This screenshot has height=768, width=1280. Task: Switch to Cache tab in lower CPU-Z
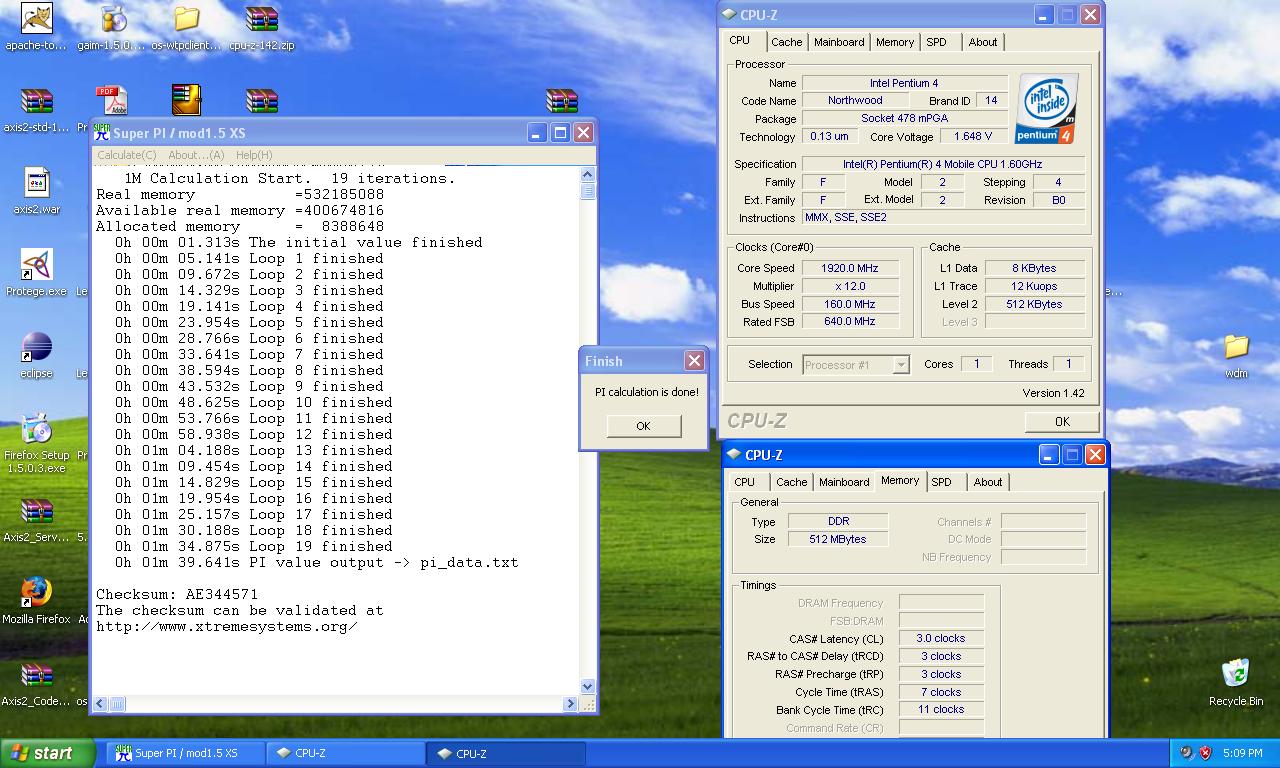click(792, 482)
